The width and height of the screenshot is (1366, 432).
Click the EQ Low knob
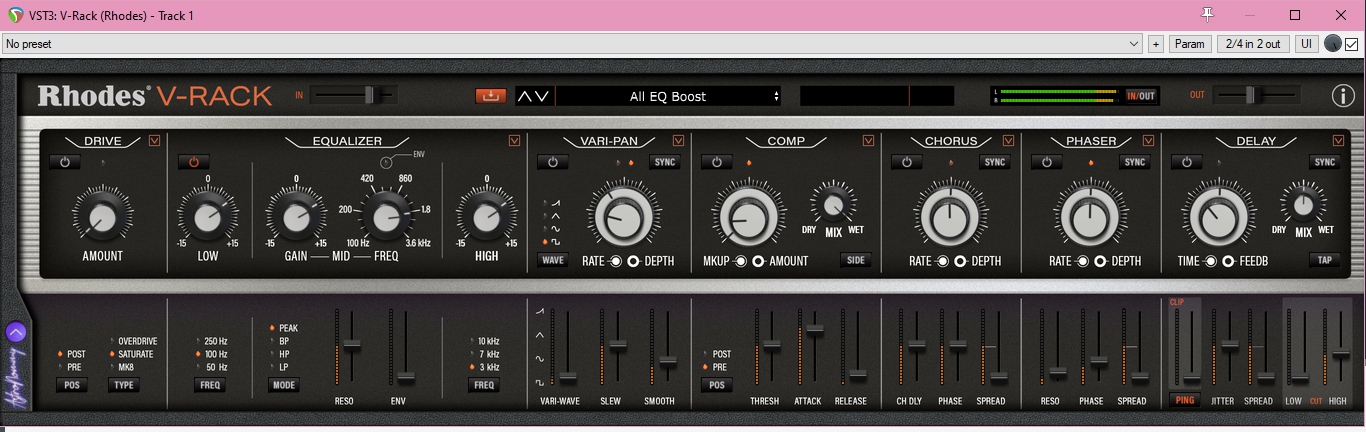pyautogui.click(x=207, y=216)
